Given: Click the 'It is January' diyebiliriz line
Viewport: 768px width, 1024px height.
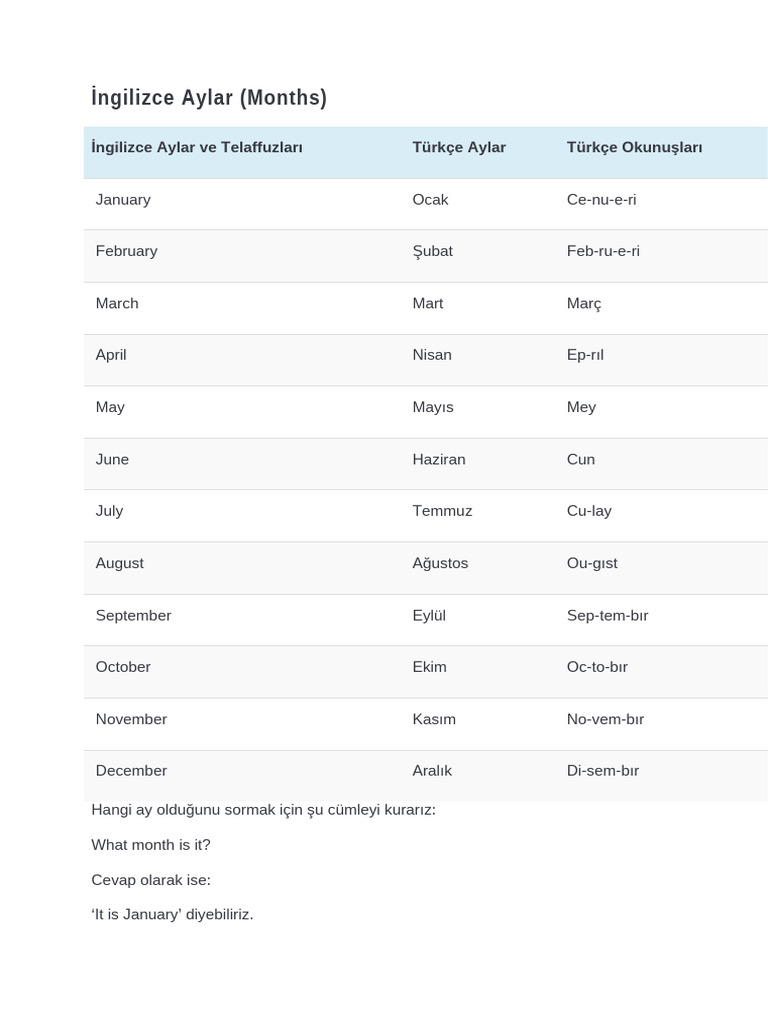Looking at the screenshot, I should pyautogui.click(x=172, y=914).
